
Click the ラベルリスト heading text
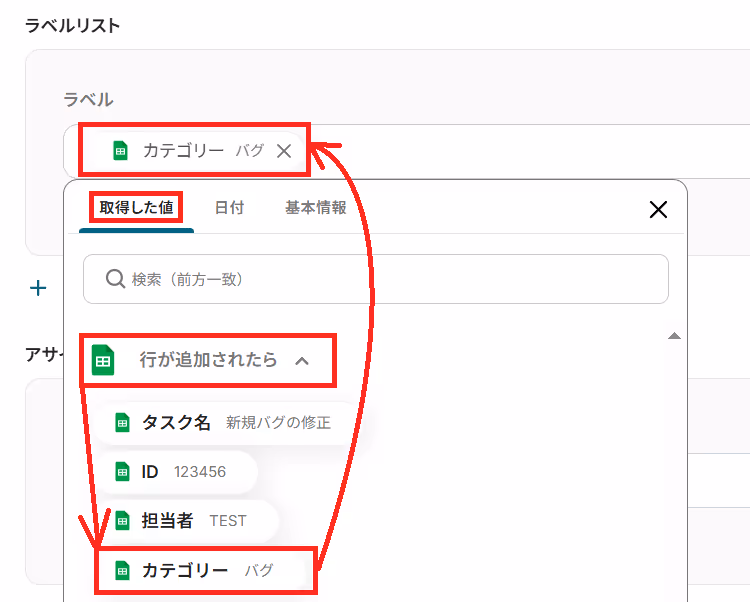click(72, 25)
